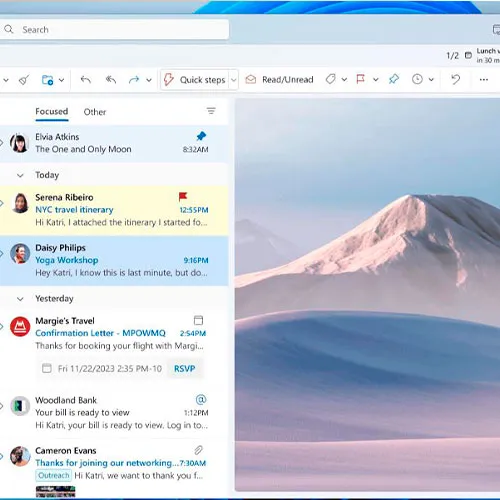
Task: Click the Lunch reminder calendar icon
Action: [x=468, y=55]
